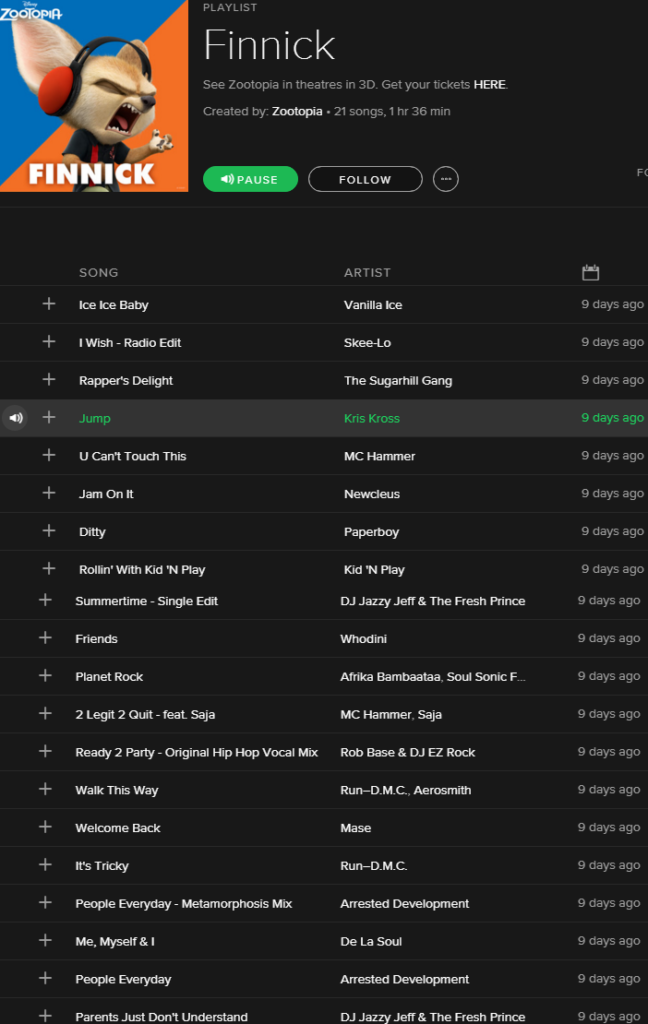648x1024 pixels.
Task: Open the more options ellipsis button
Action: (x=446, y=179)
